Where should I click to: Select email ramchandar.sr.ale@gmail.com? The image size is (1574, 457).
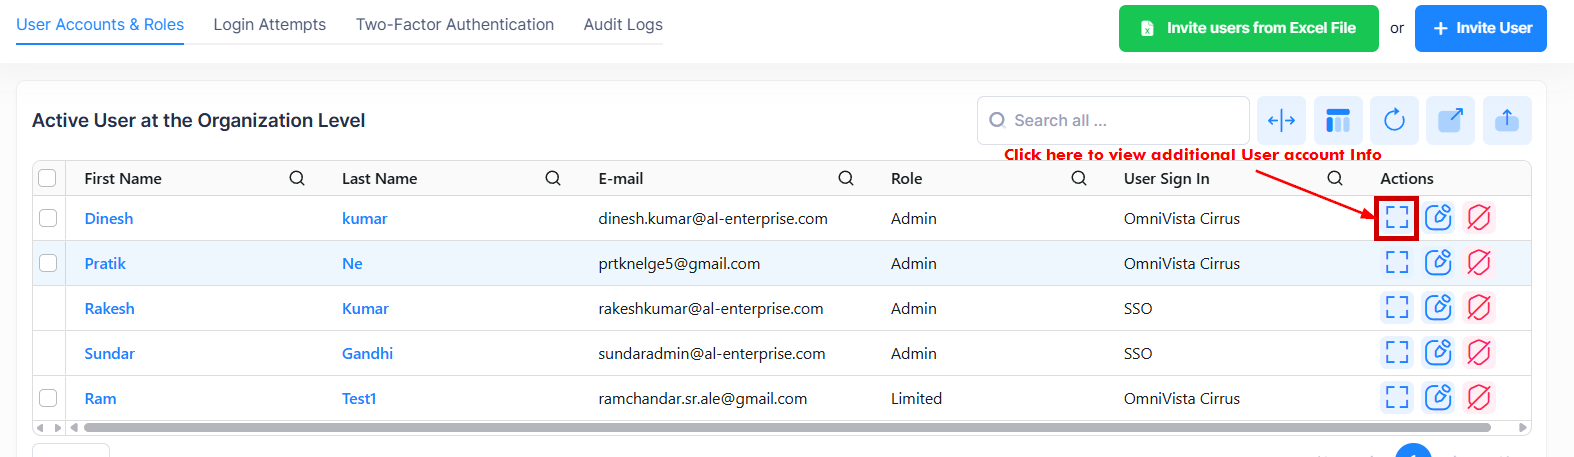pyautogui.click(x=703, y=398)
